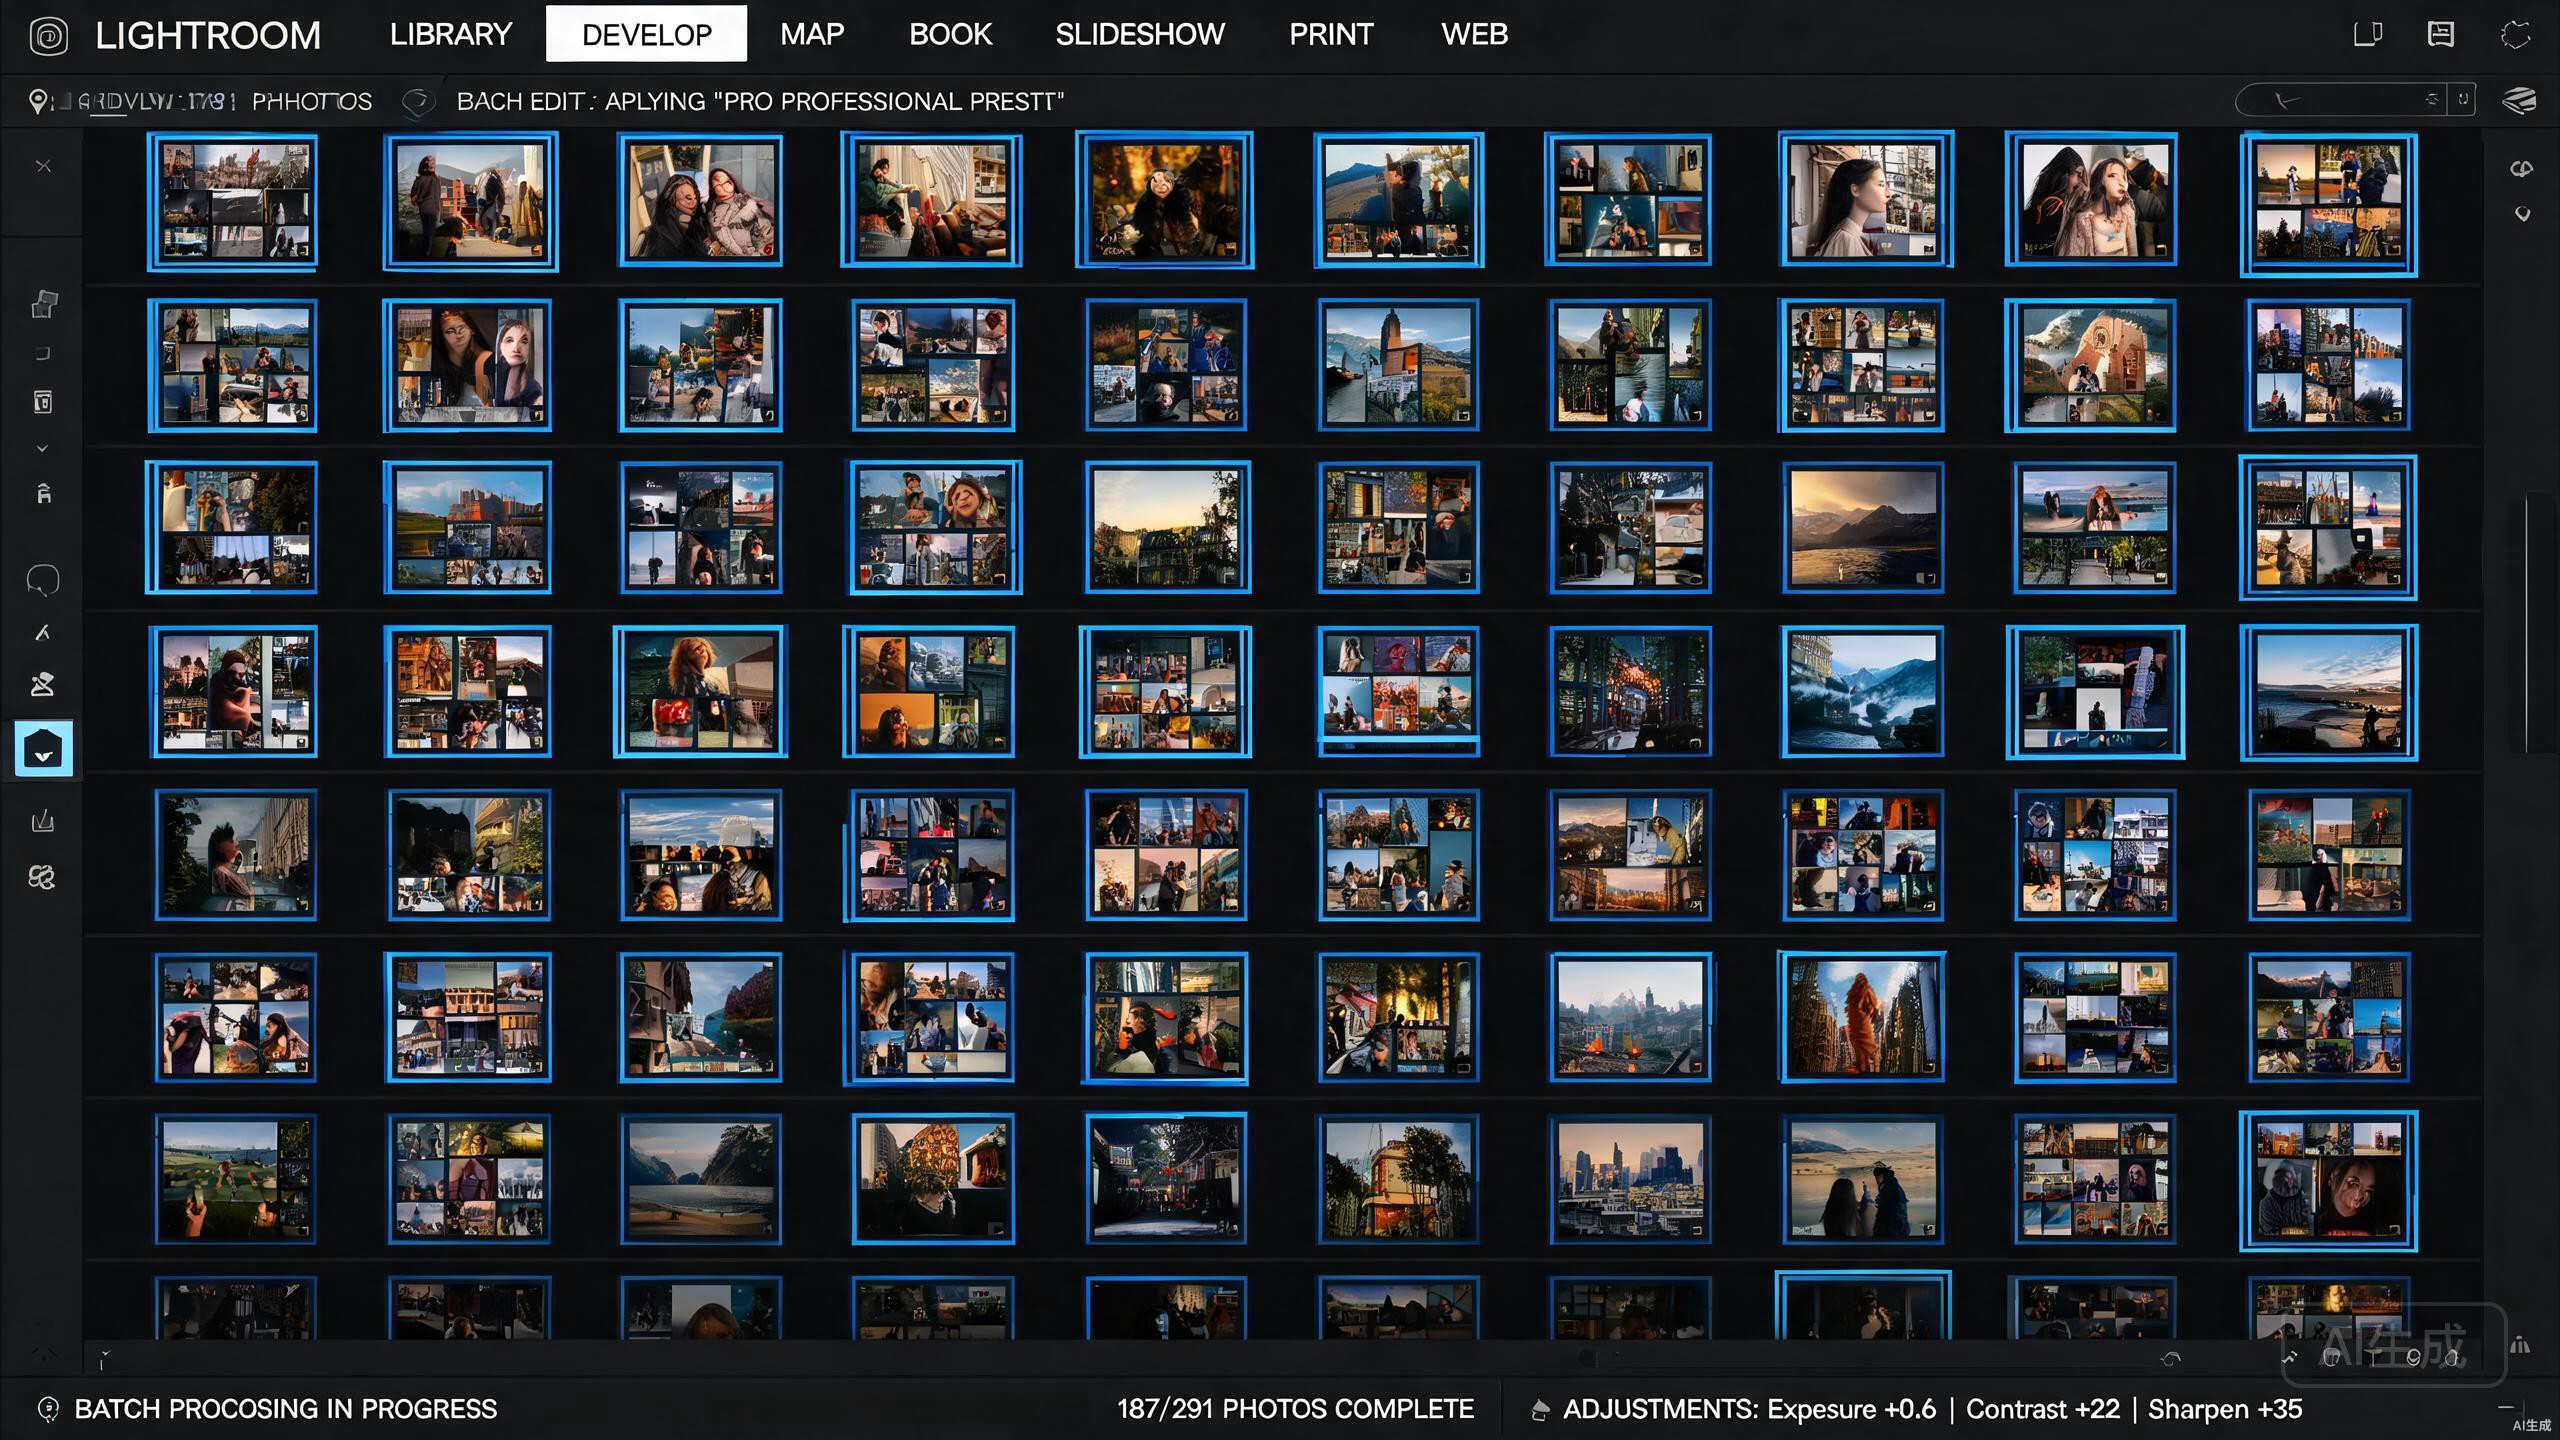
Task: Select the brush tool in left sidebar
Action: [x=43, y=632]
